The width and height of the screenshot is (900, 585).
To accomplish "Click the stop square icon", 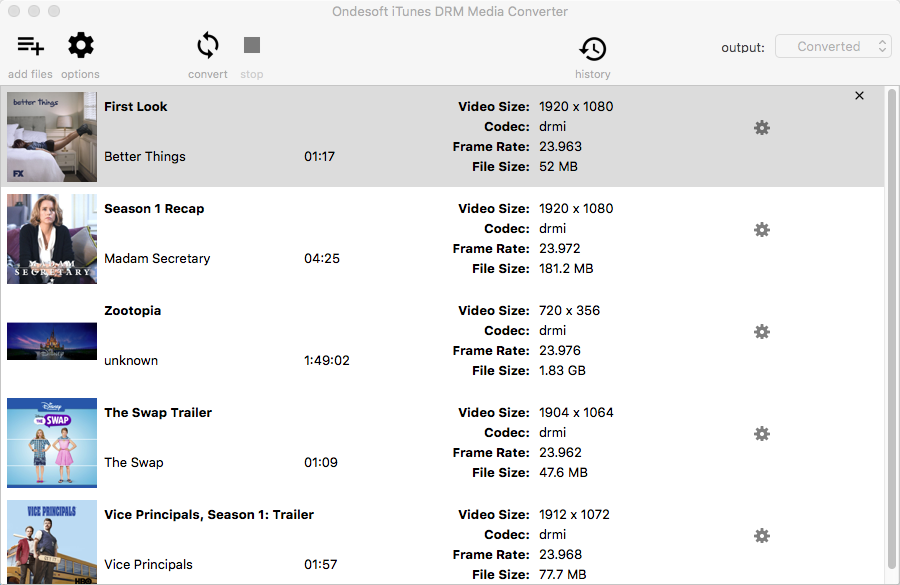I will click(x=251, y=45).
